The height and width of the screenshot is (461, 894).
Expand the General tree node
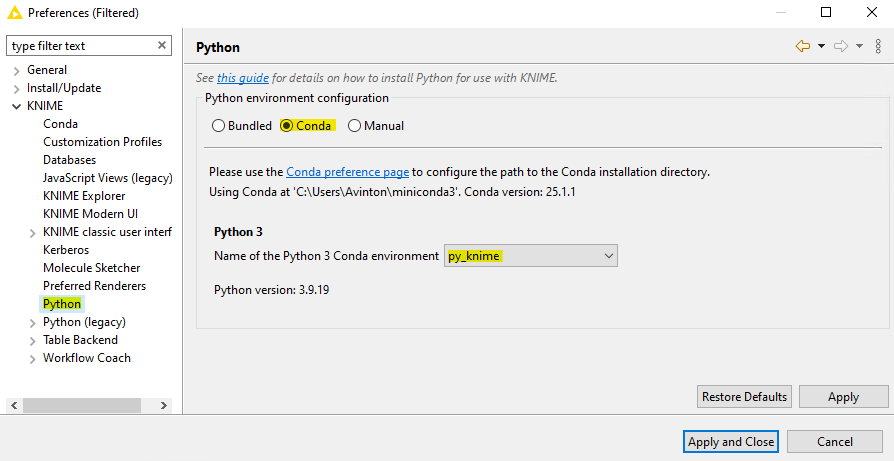[17, 71]
